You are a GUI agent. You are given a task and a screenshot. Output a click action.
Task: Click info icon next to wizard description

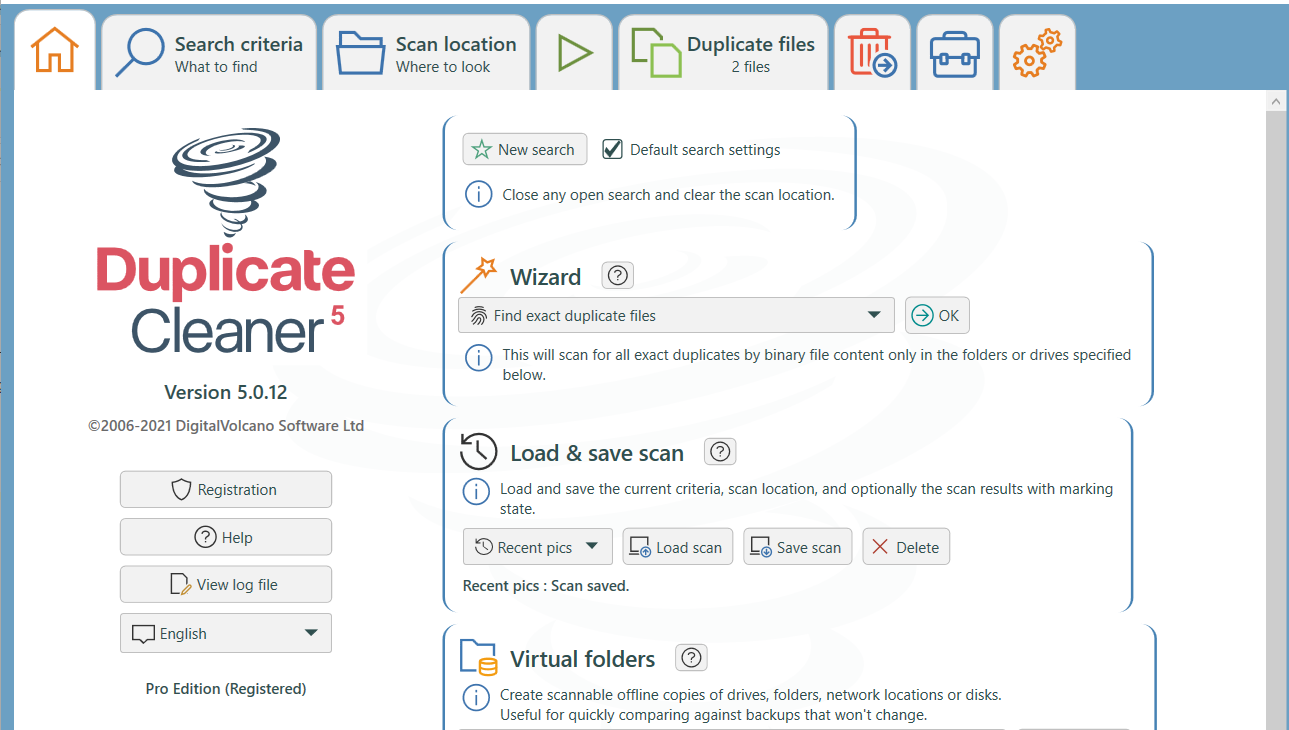pyautogui.click(x=479, y=357)
